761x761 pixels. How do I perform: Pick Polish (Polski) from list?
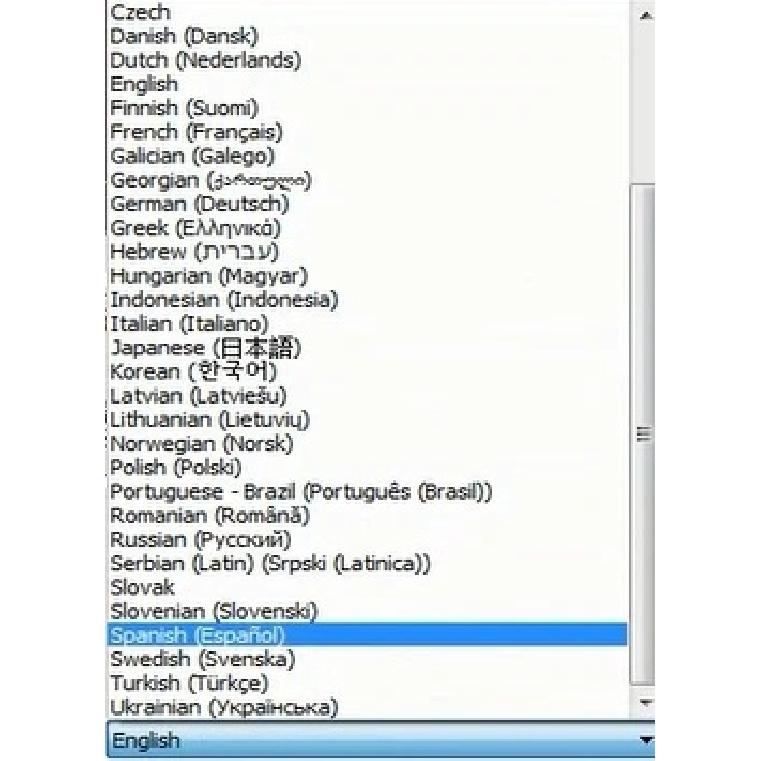[367, 467]
